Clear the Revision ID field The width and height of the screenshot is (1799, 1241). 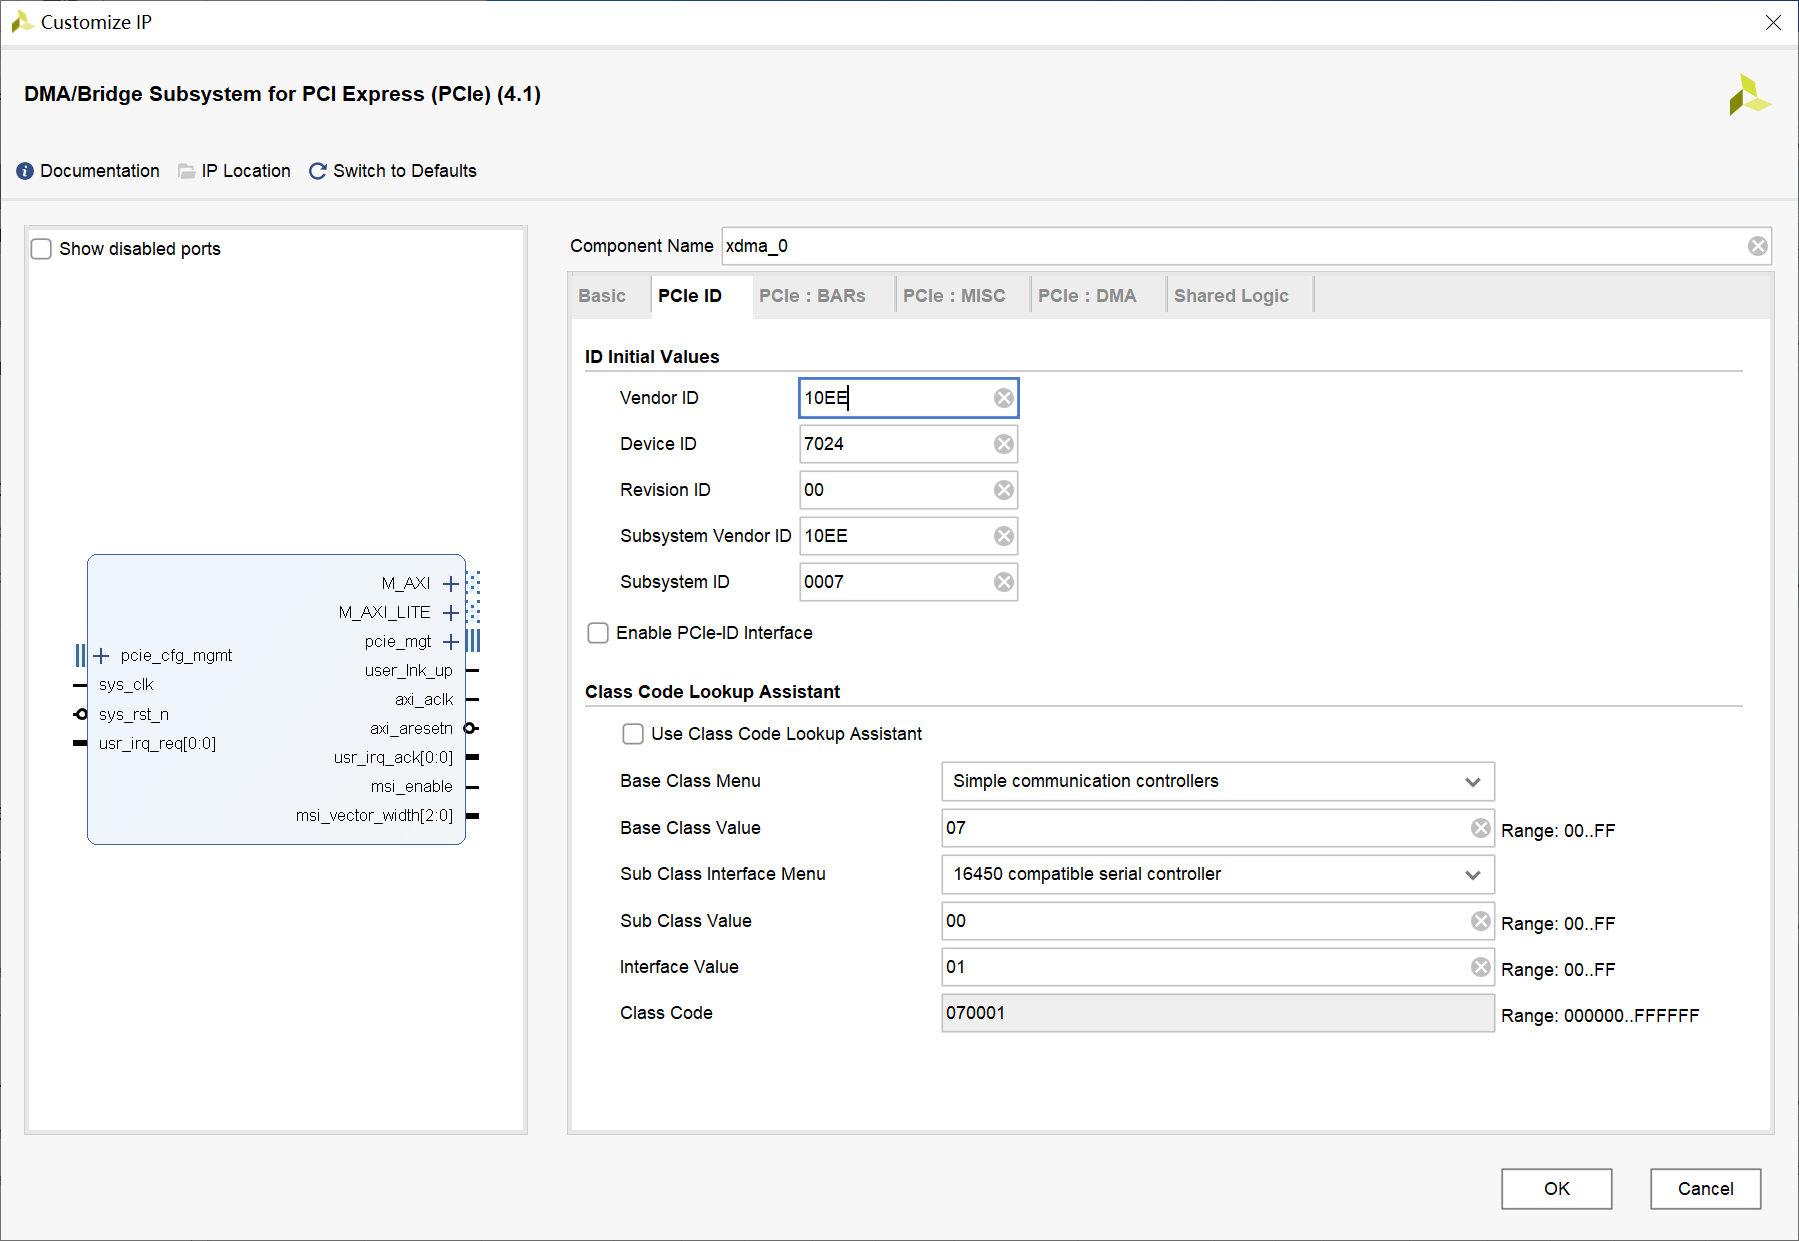(1004, 490)
